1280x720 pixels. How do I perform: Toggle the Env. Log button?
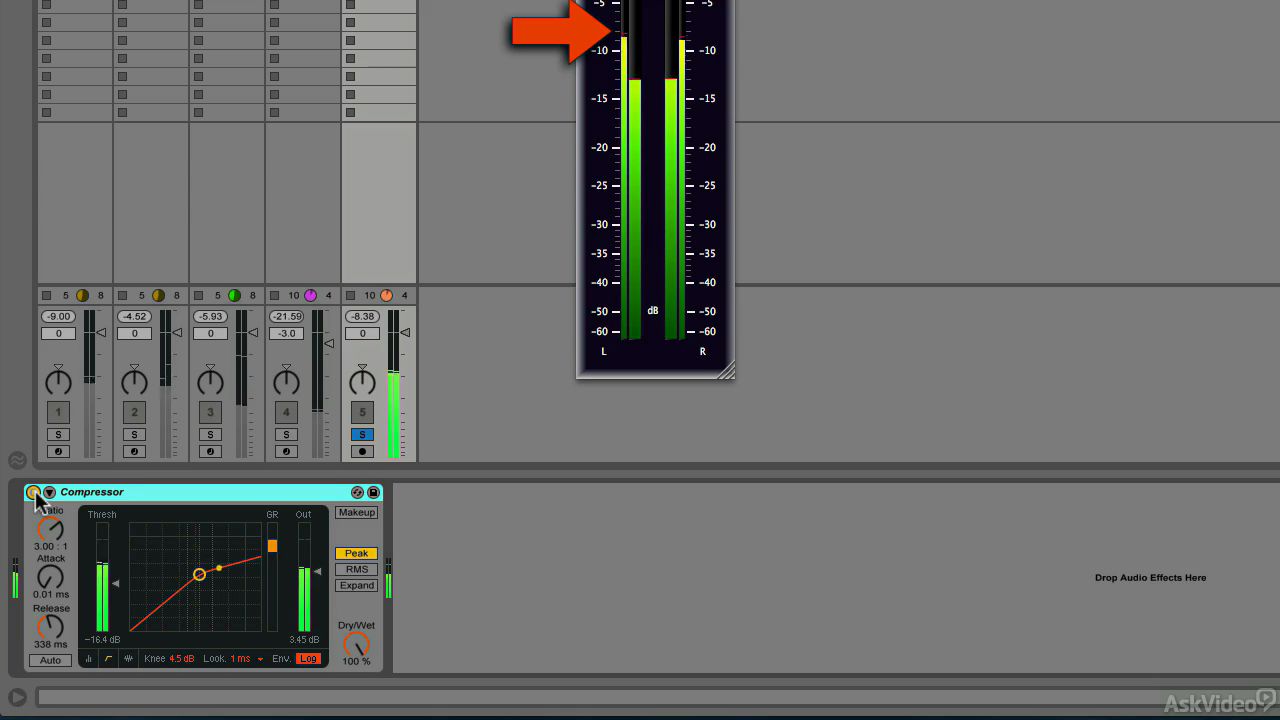point(308,659)
